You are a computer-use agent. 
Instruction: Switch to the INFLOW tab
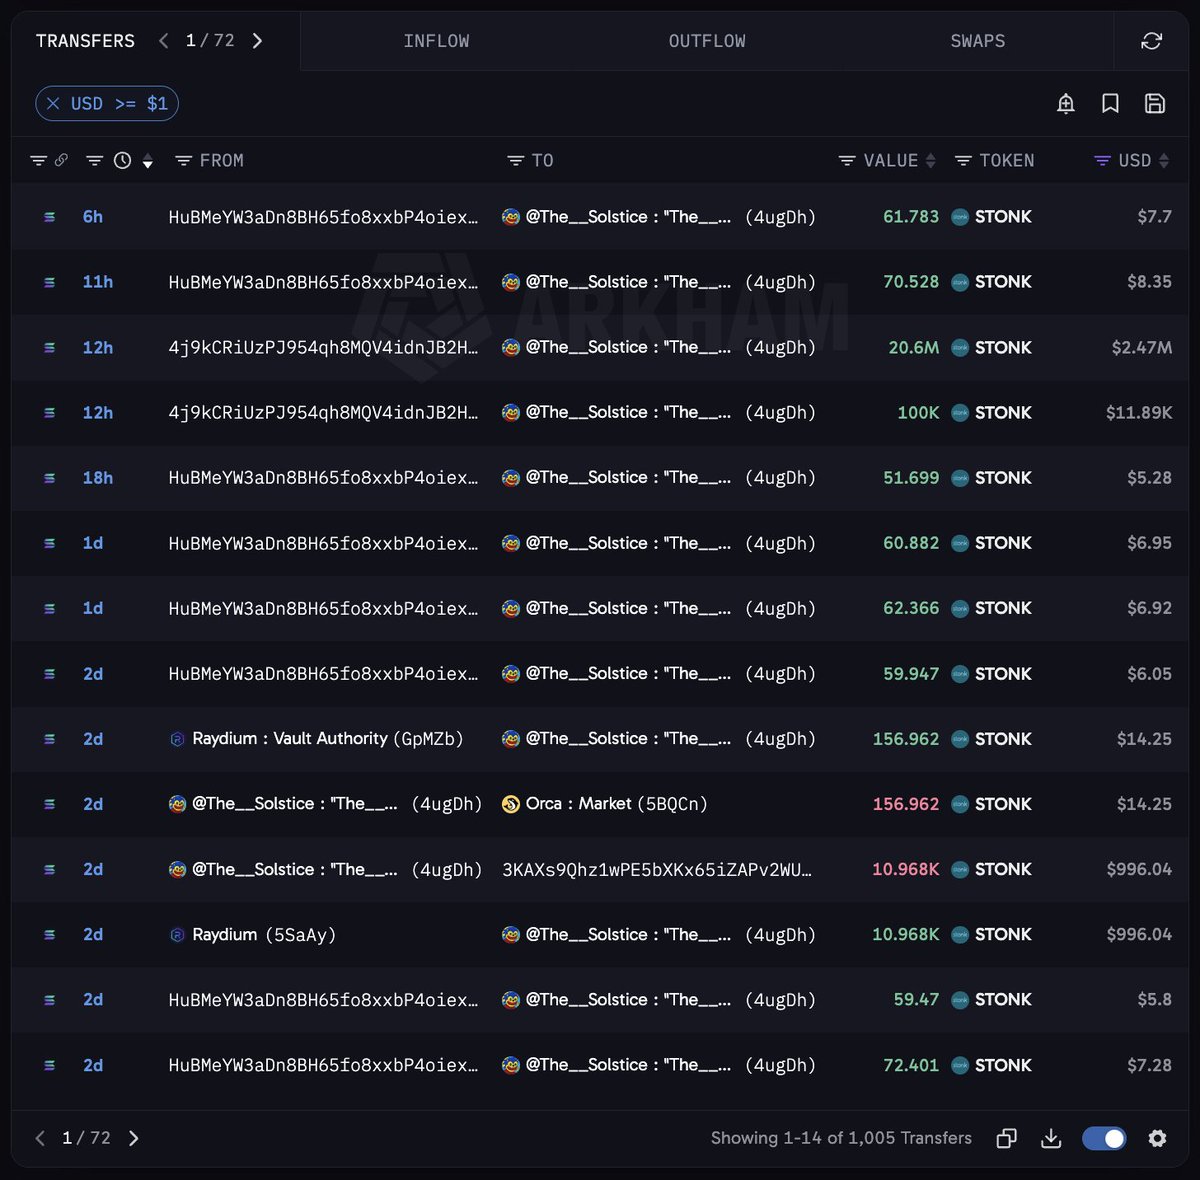tap(436, 41)
